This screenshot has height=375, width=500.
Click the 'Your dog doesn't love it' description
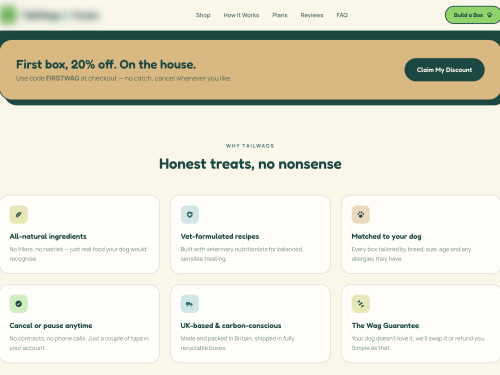(x=418, y=343)
